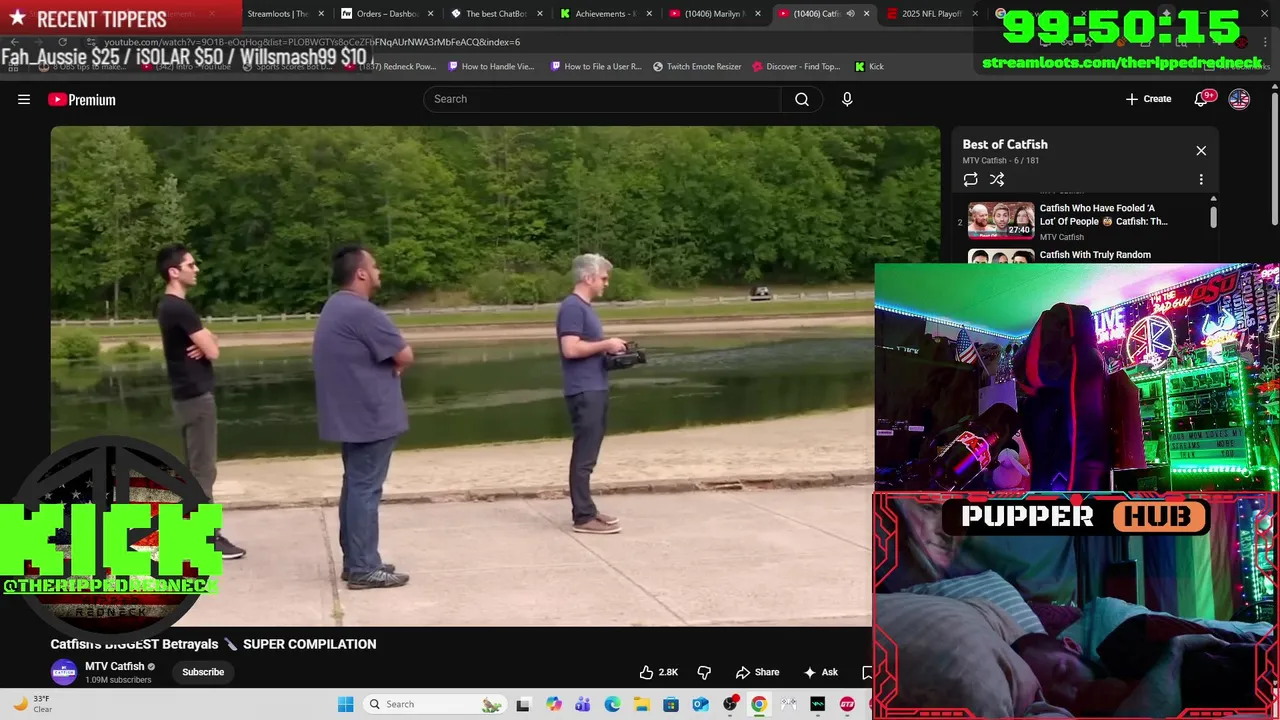The width and height of the screenshot is (1280, 720).
Task: Share the Catfish video
Action: pyautogui.click(x=757, y=672)
